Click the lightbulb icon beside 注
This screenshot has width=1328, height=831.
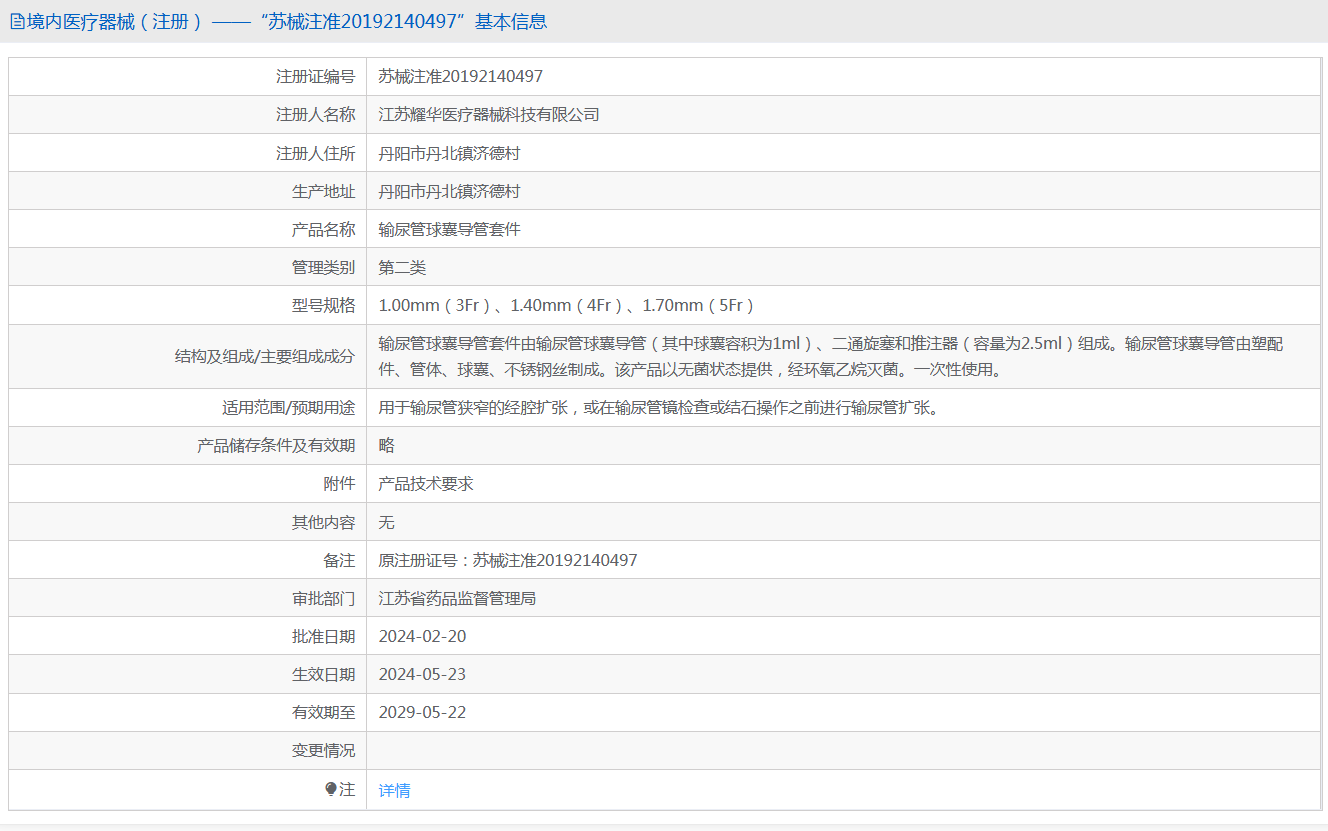(x=331, y=790)
